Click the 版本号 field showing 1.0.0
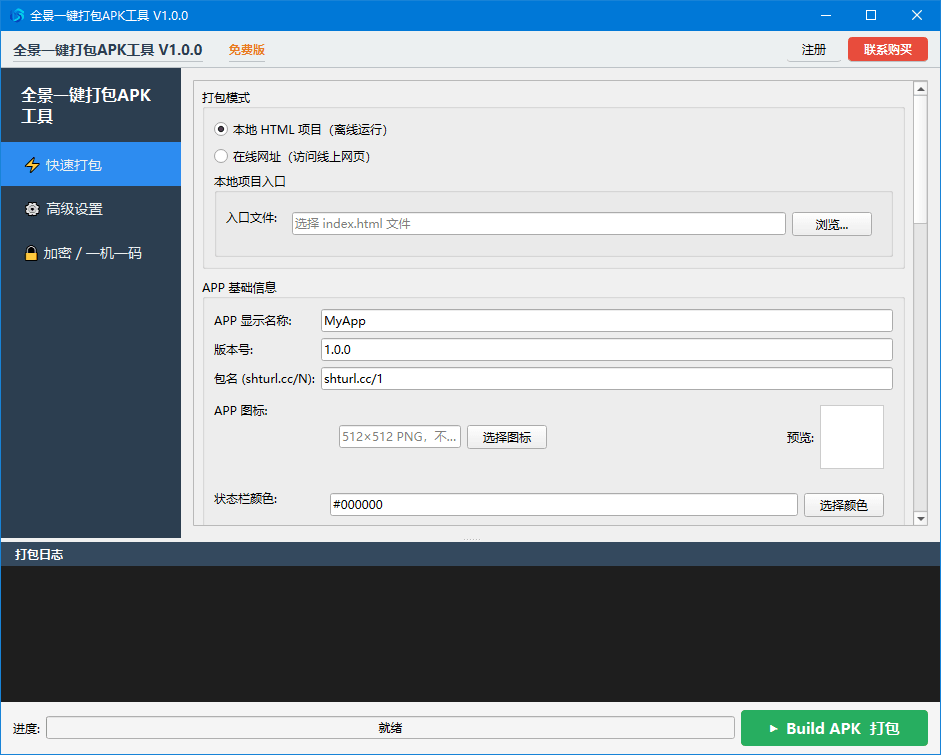941x755 pixels. (x=606, y=349)
